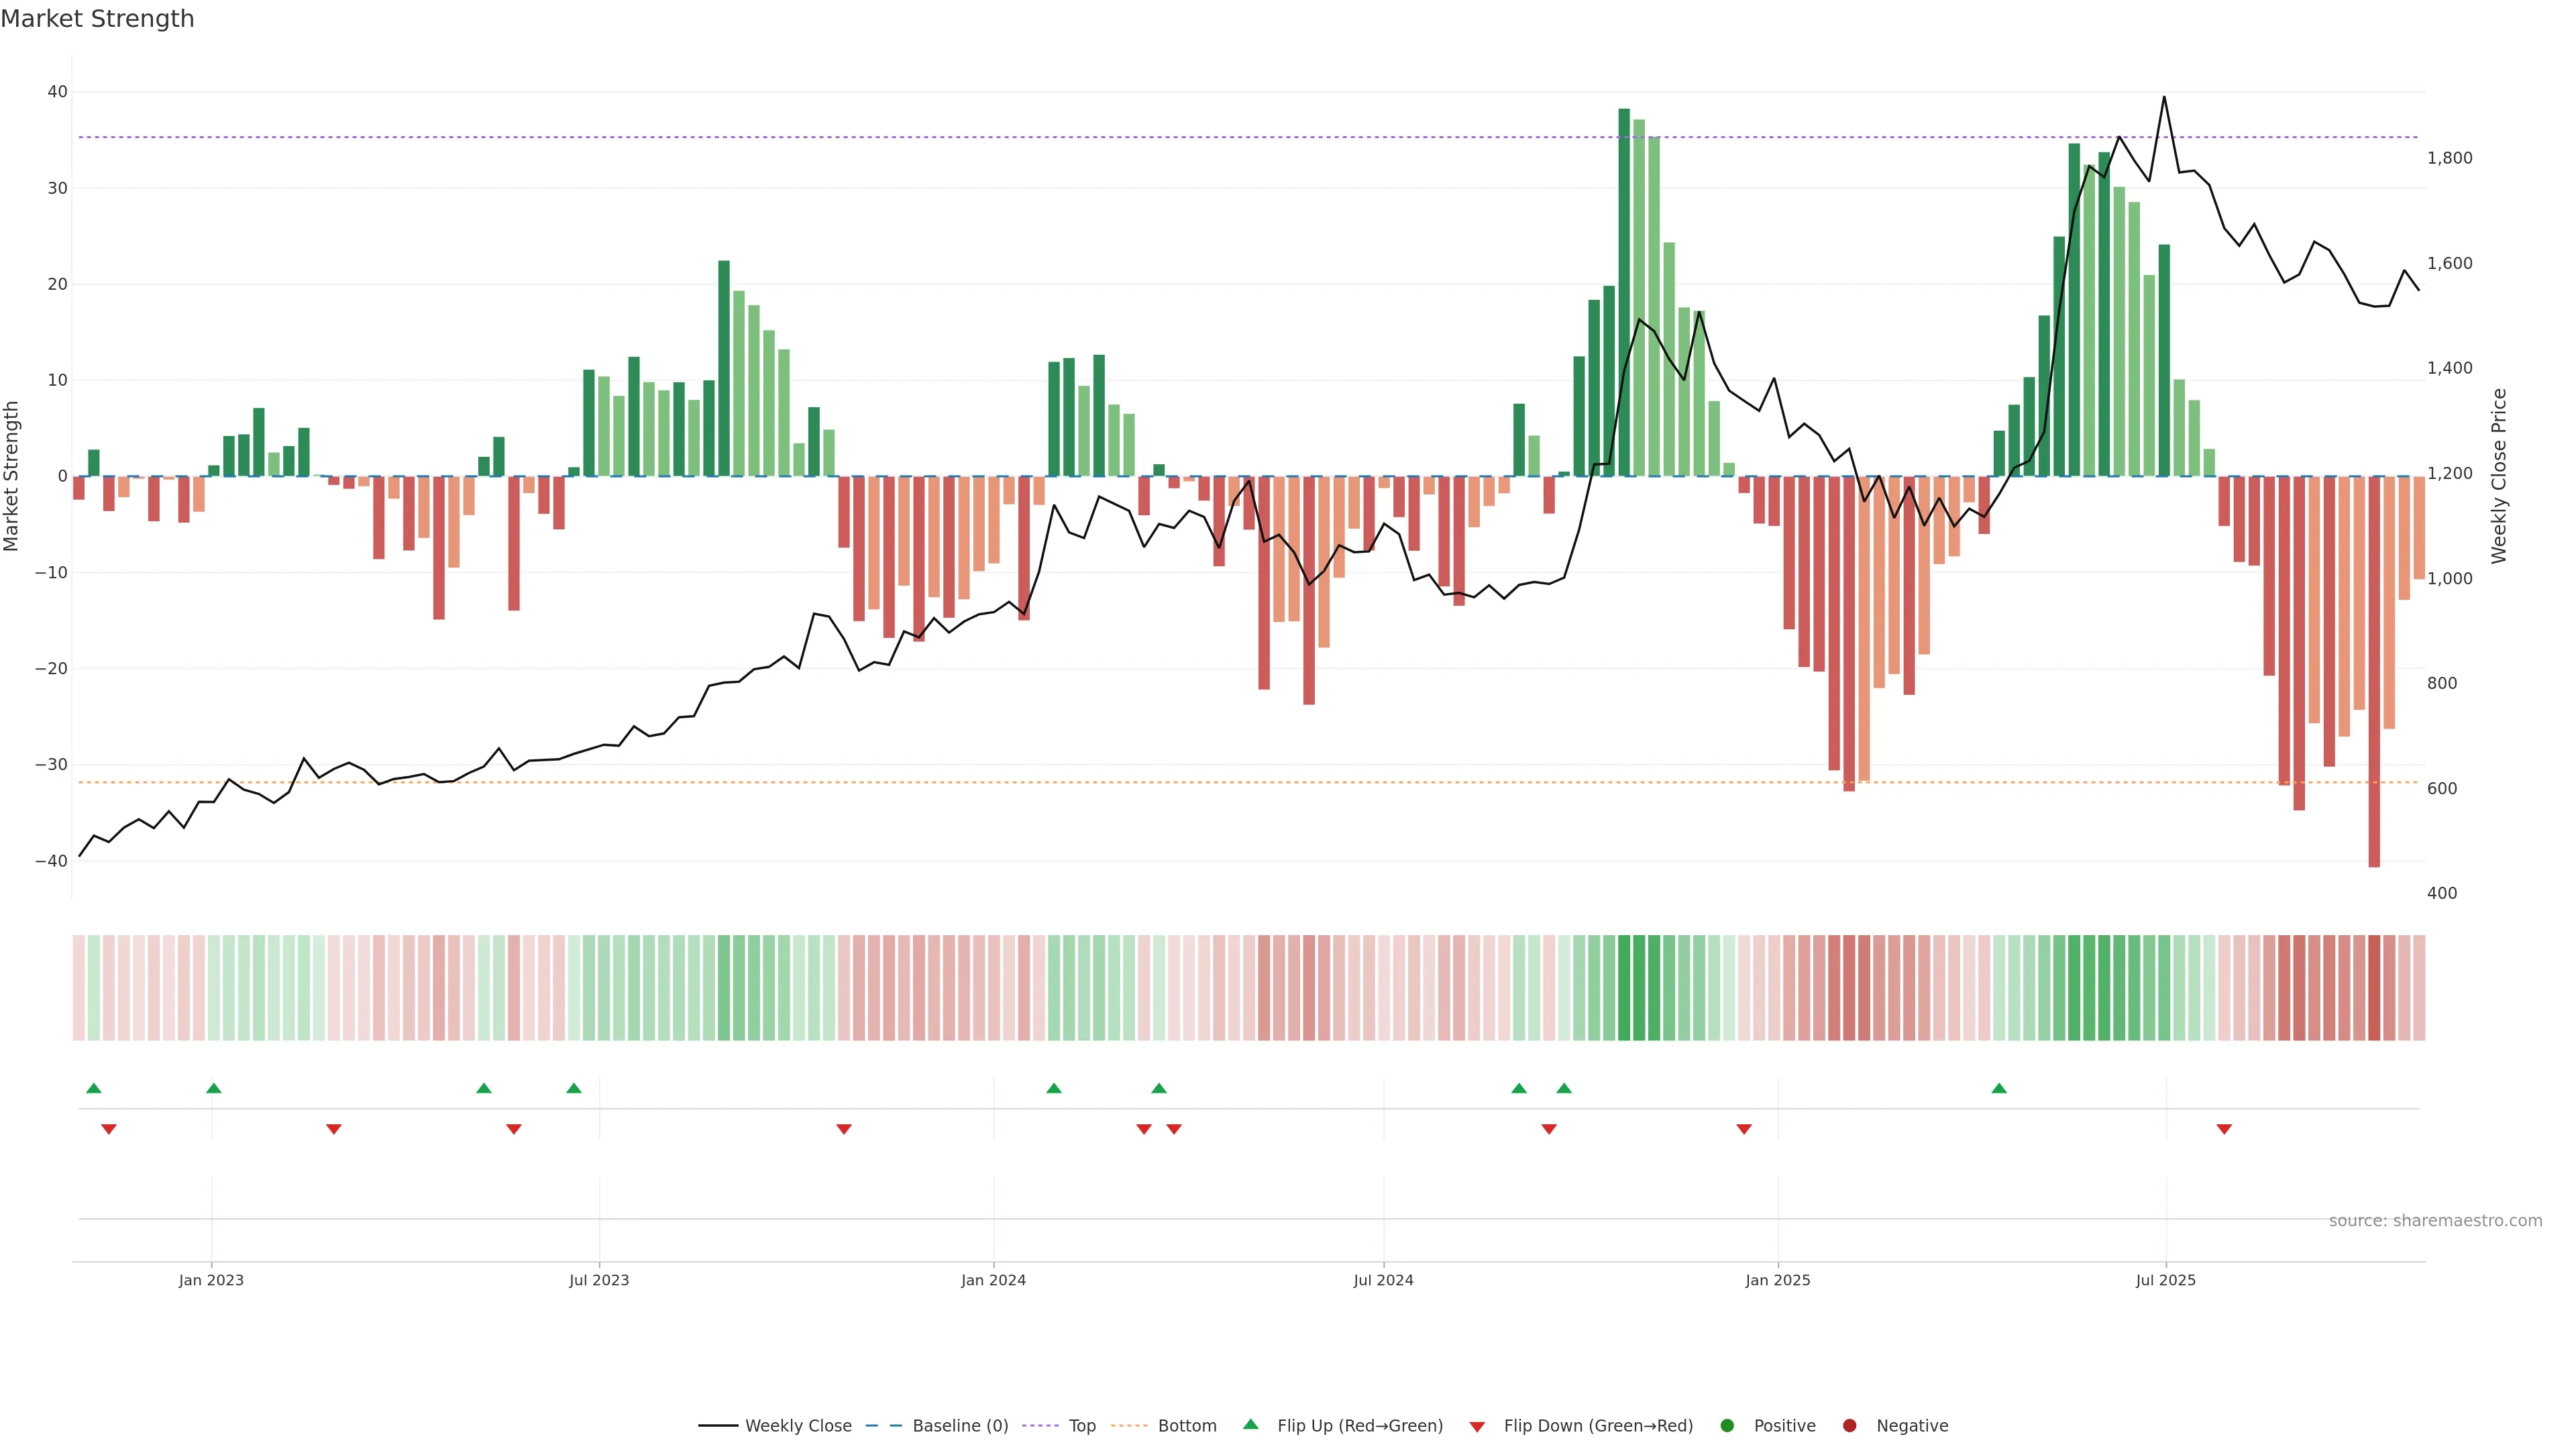2576x1449 pixels.
Task: Click the Jul 2025 x-axis label
Action: pos(2165,1280)
